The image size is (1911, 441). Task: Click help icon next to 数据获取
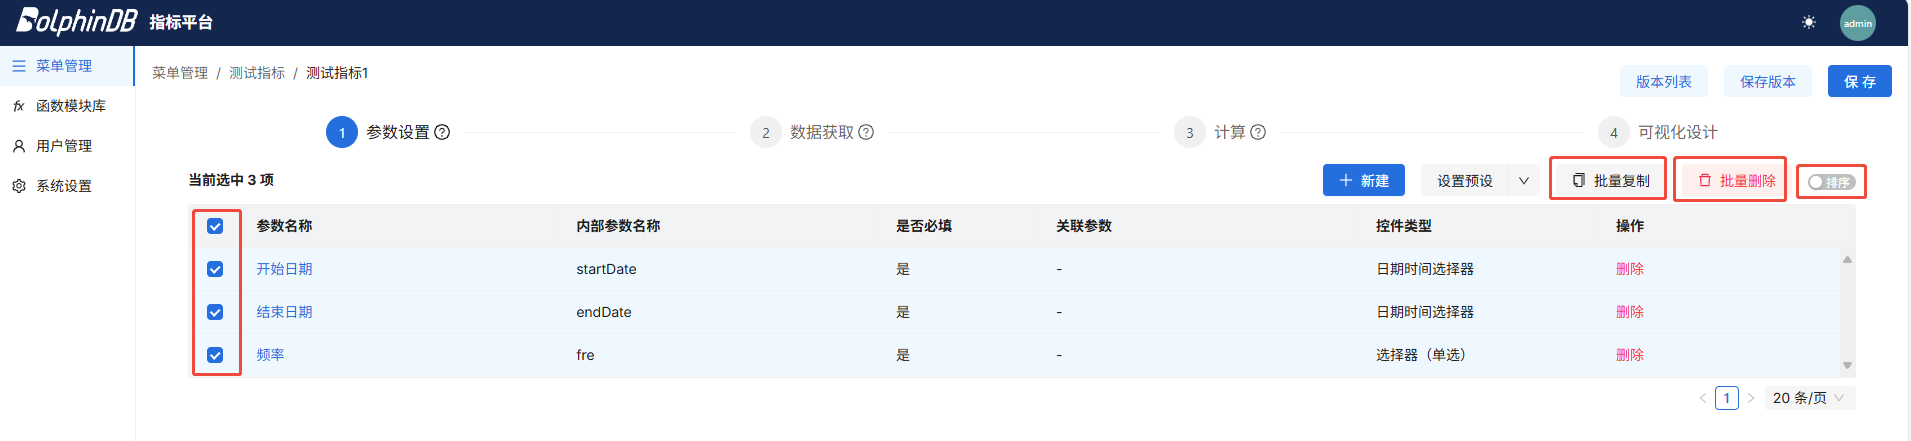coord(866,132)
